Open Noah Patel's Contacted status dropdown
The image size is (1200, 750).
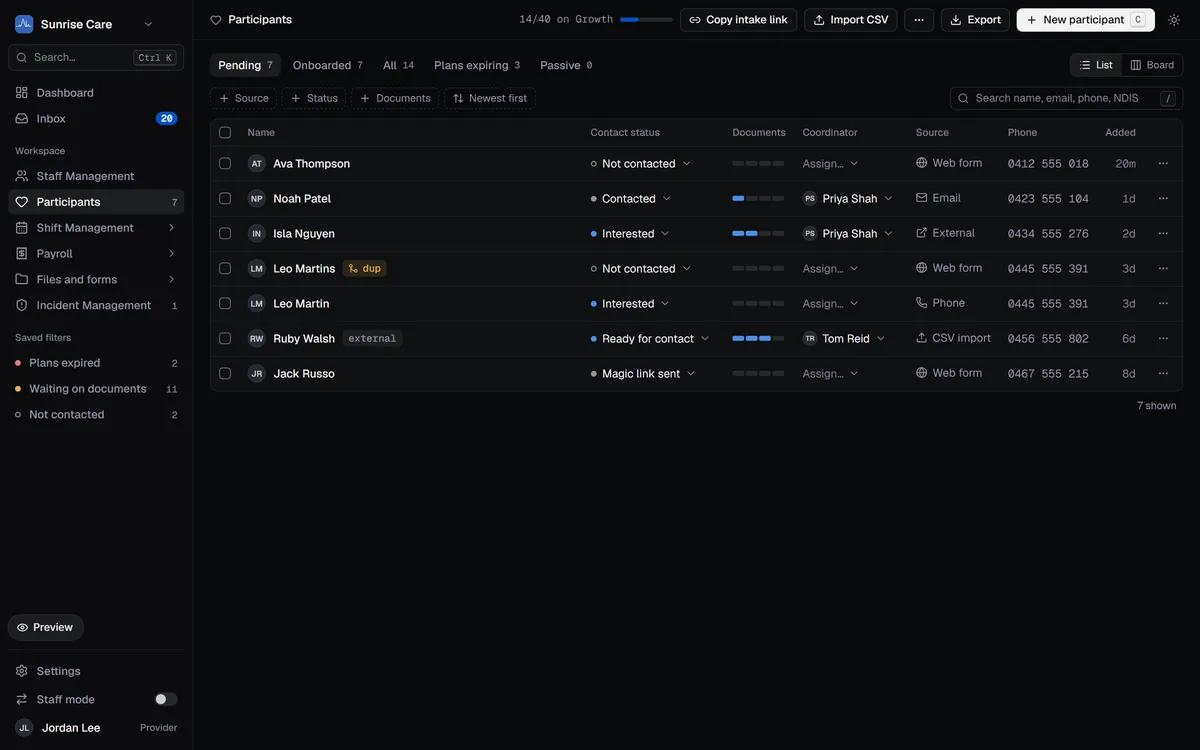[x=631, y=199]
